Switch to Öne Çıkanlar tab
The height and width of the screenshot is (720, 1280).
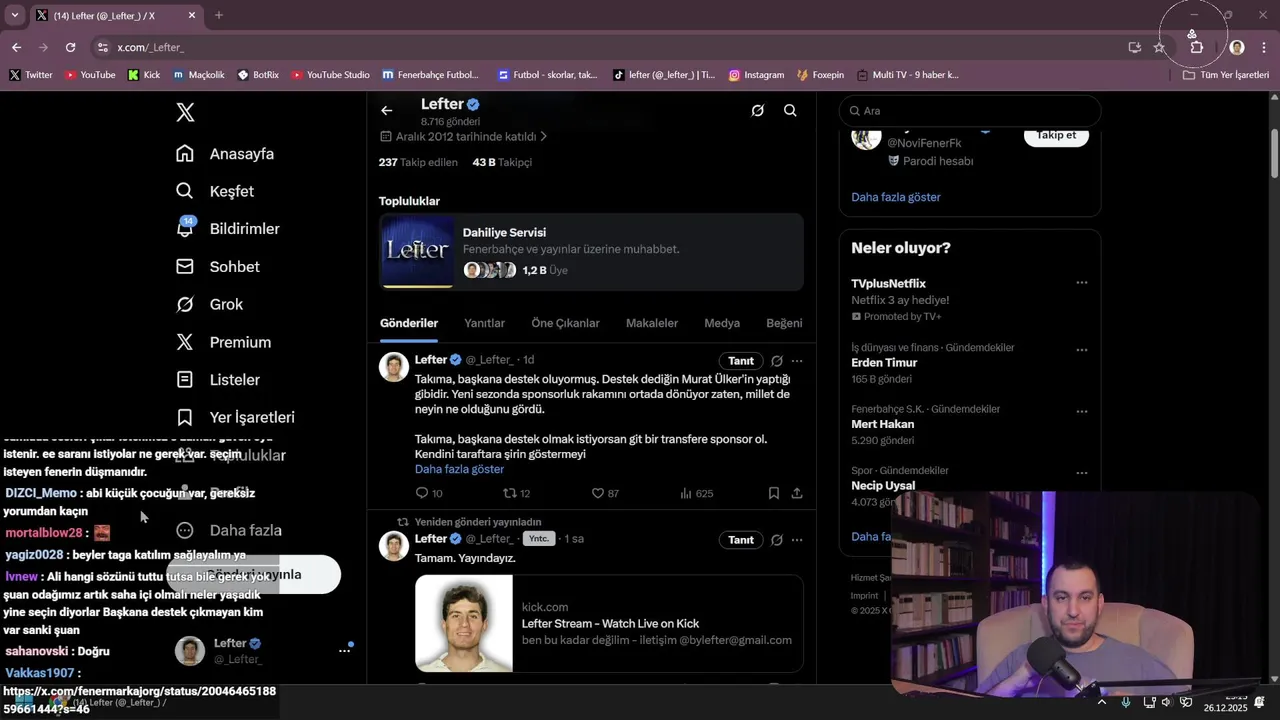coord(565,323)
